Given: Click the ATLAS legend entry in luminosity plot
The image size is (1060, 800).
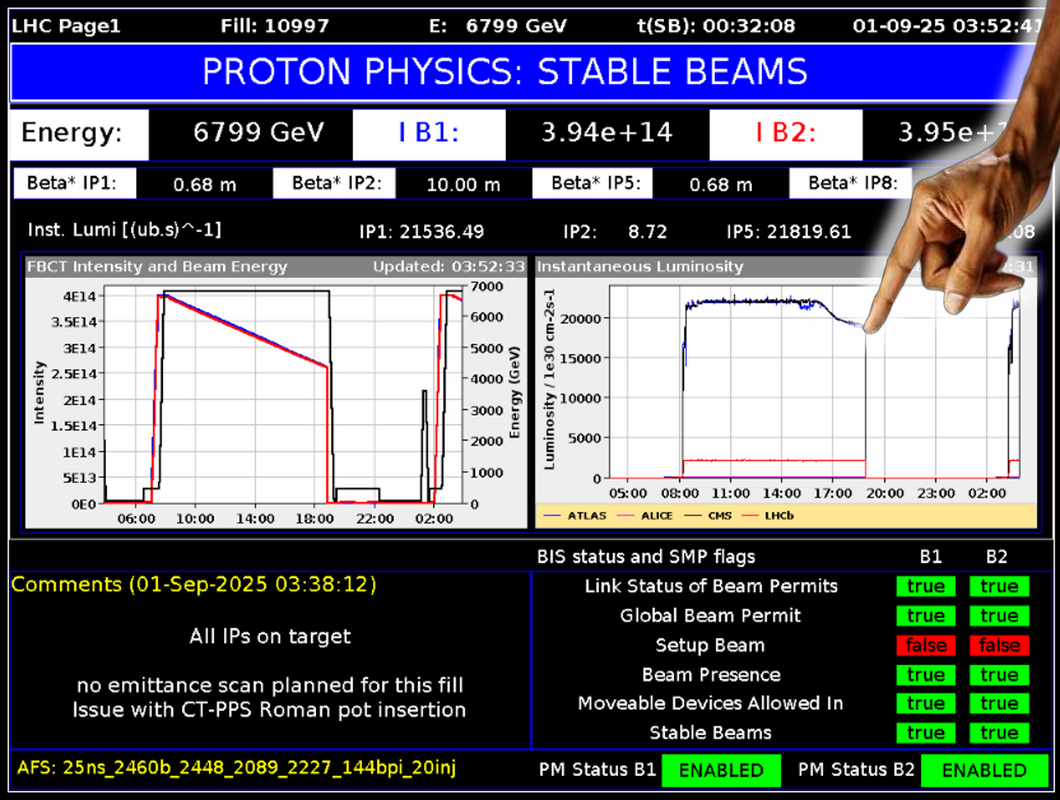Looking at the screenshot, I should tap(578, 516).
